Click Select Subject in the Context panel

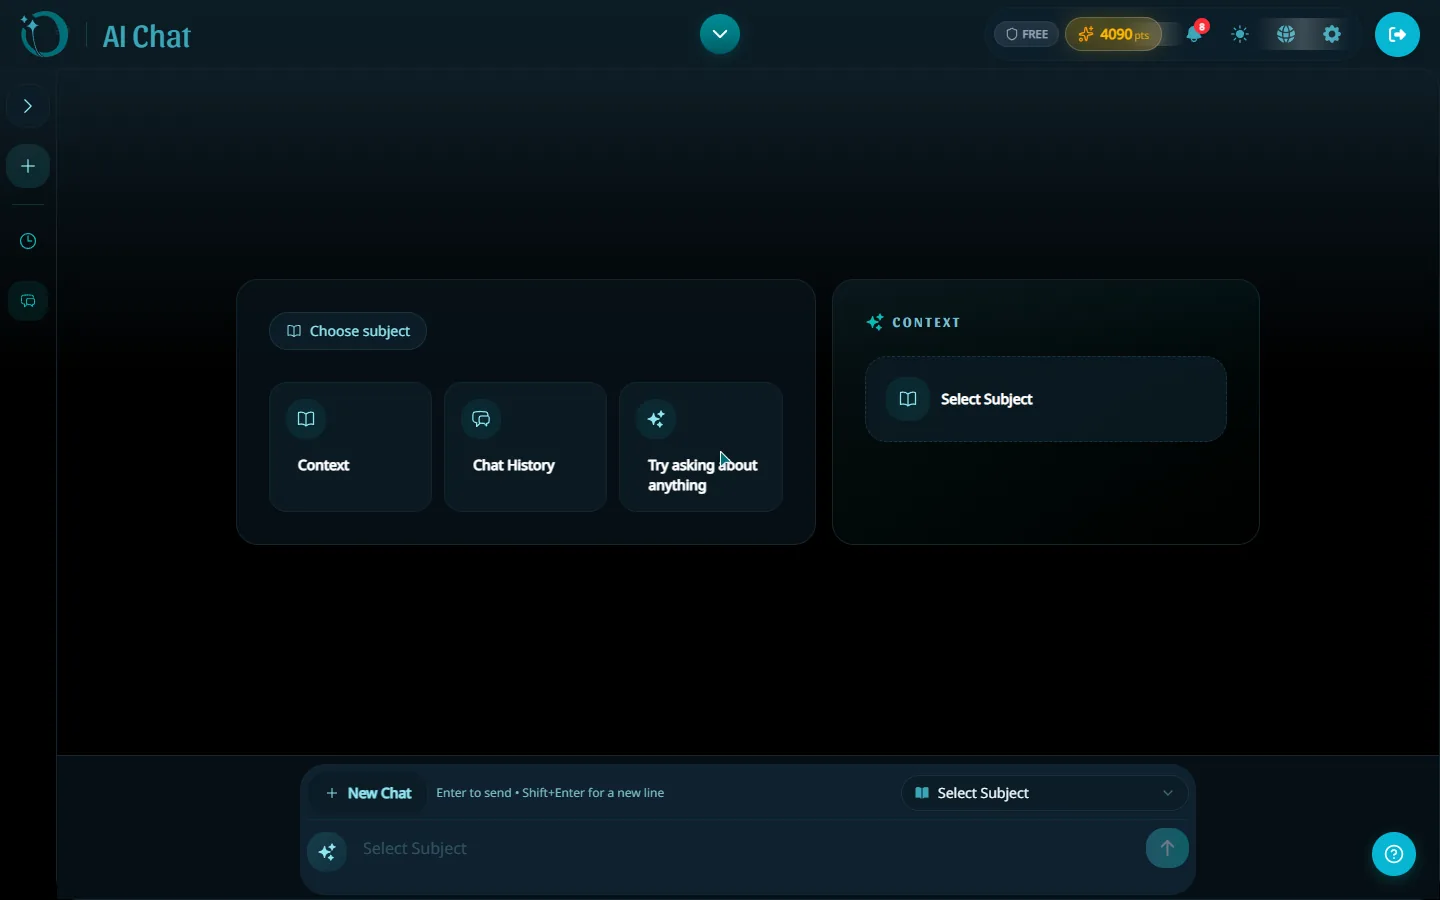pyautogui.click(x=1046, y=399)
